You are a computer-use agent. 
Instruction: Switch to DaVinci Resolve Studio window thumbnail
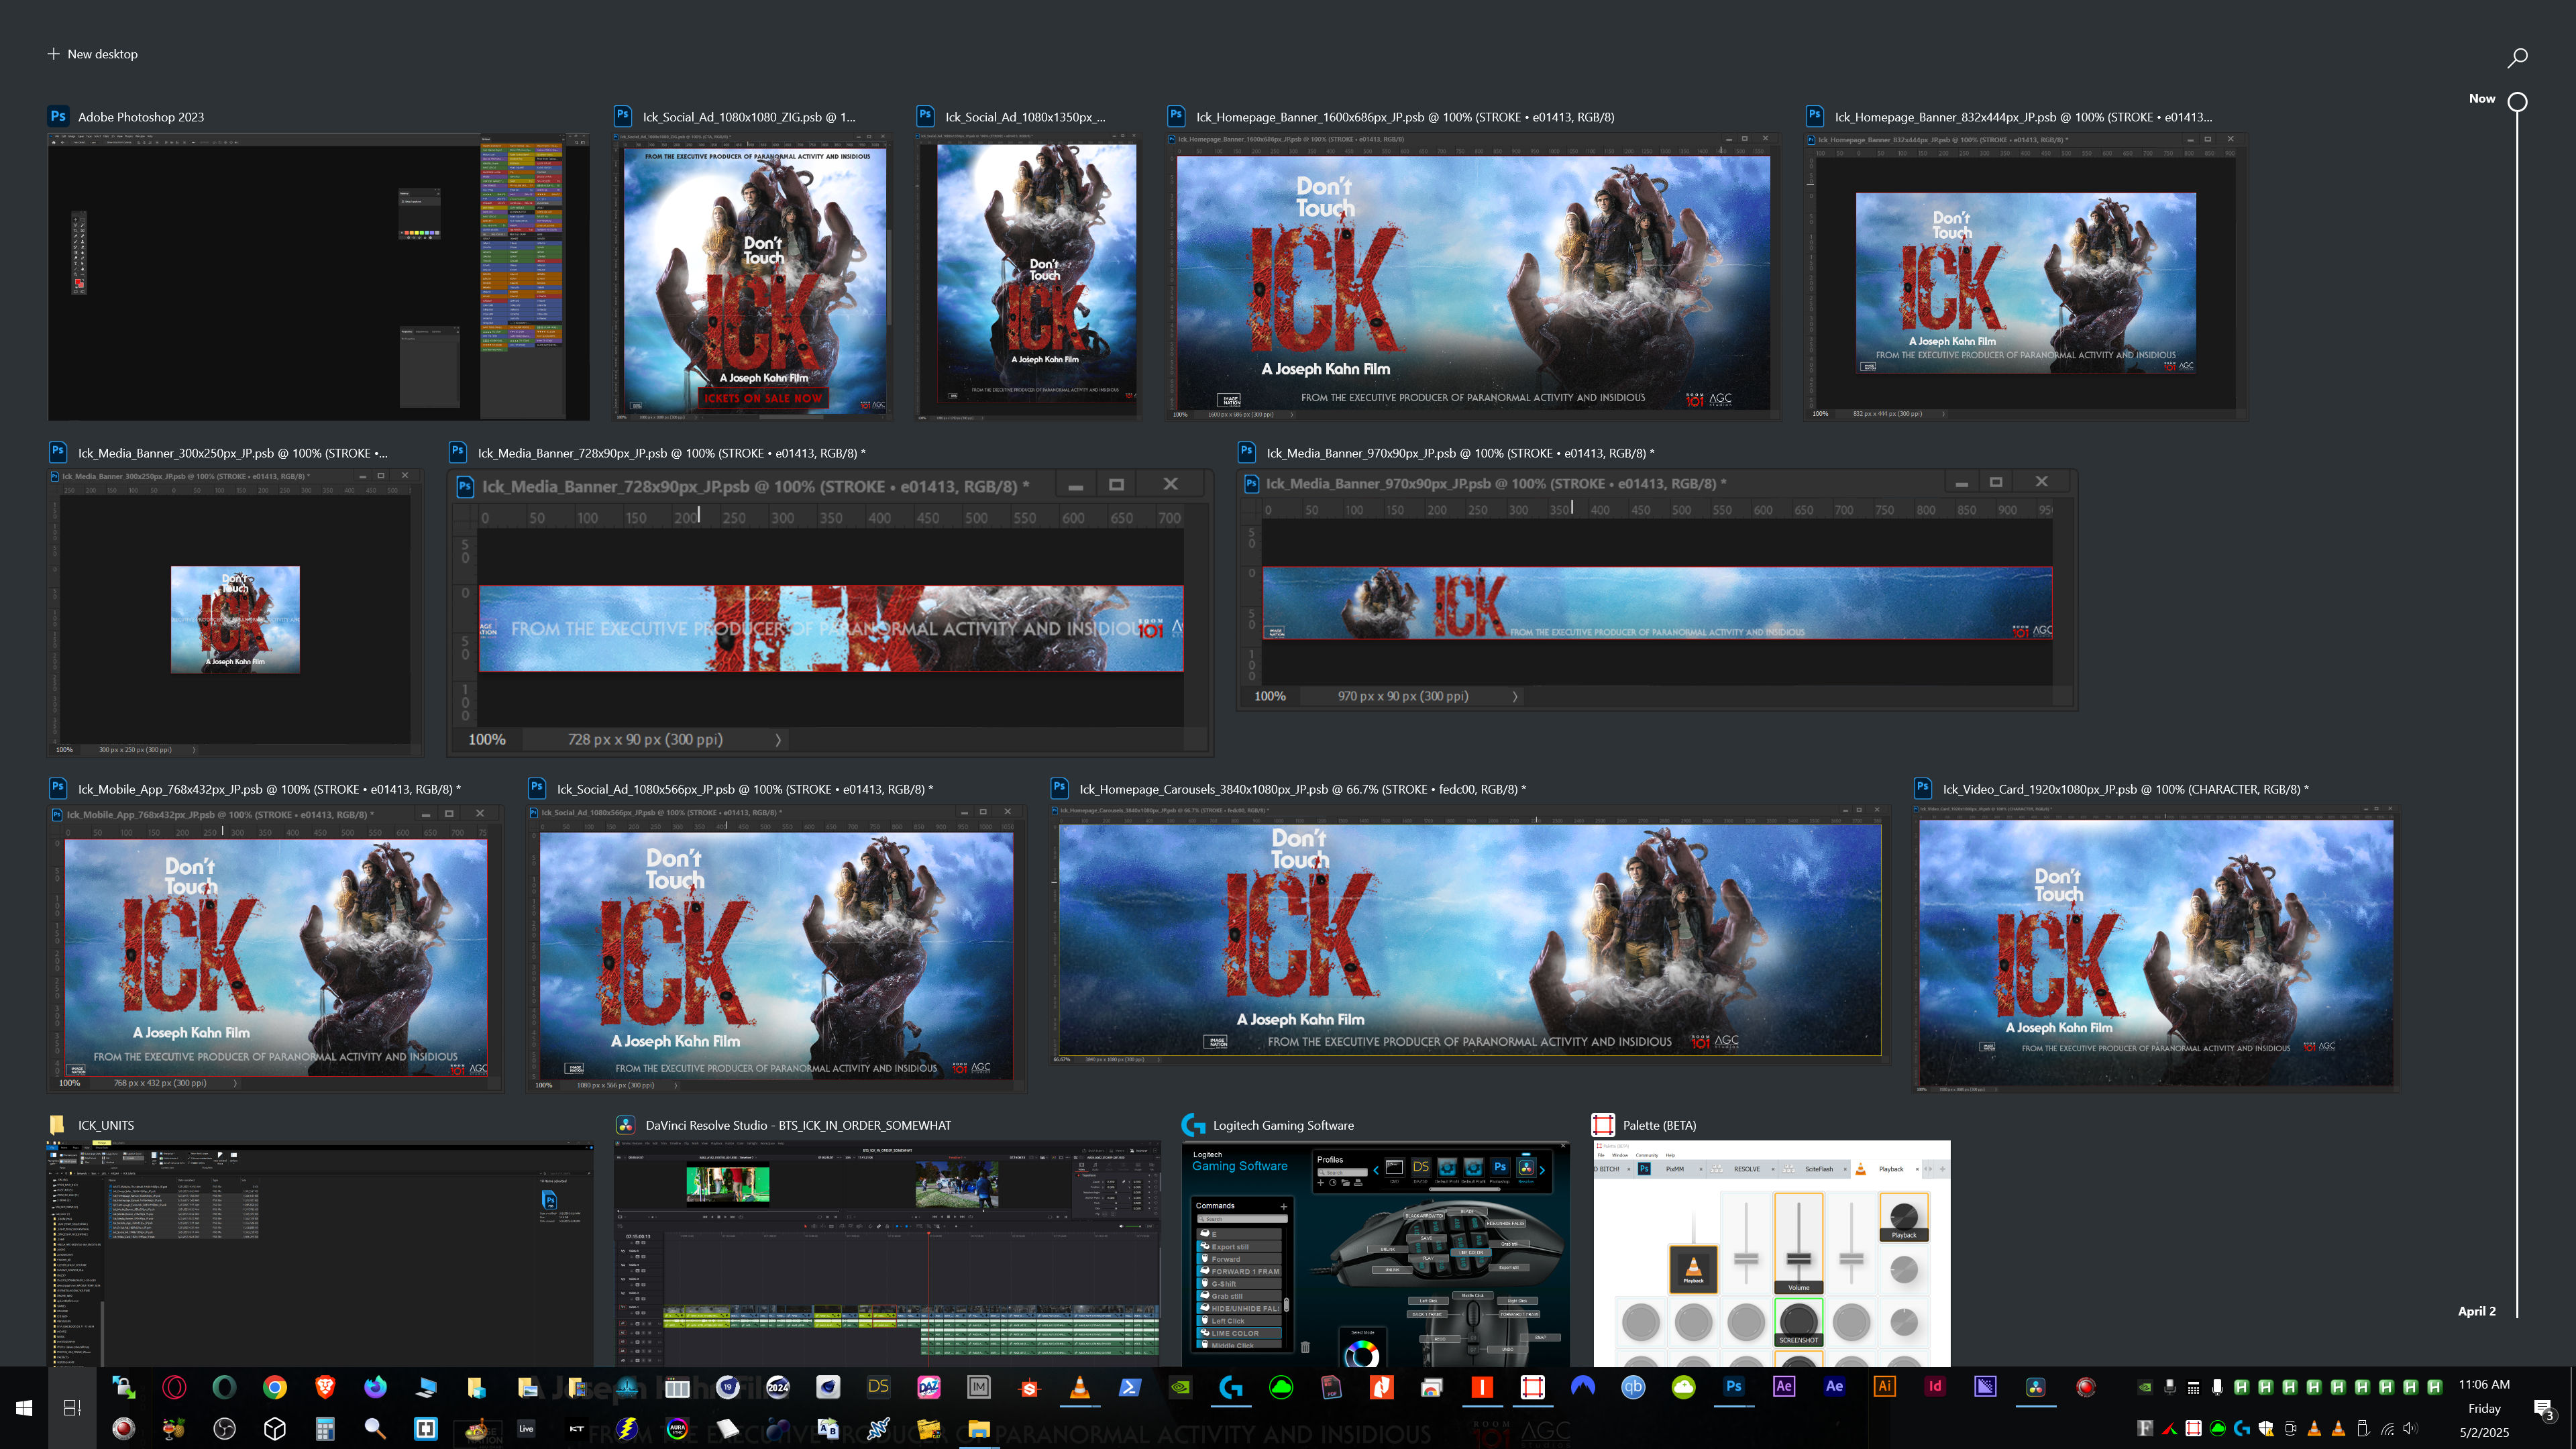pyautogui.click(x=888, y=1255)
